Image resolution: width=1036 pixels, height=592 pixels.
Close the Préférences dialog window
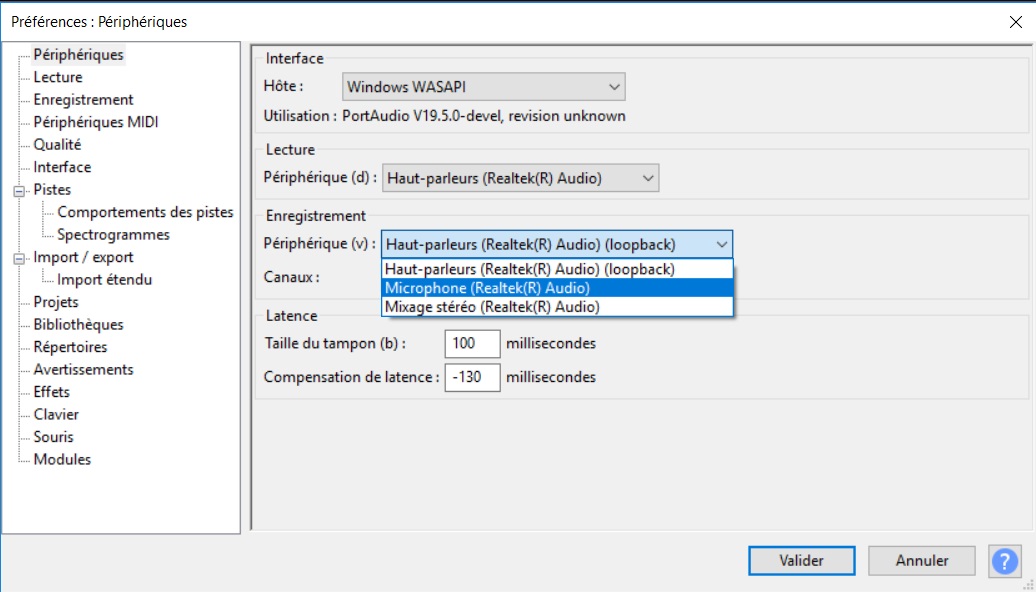coord(1016,22)
